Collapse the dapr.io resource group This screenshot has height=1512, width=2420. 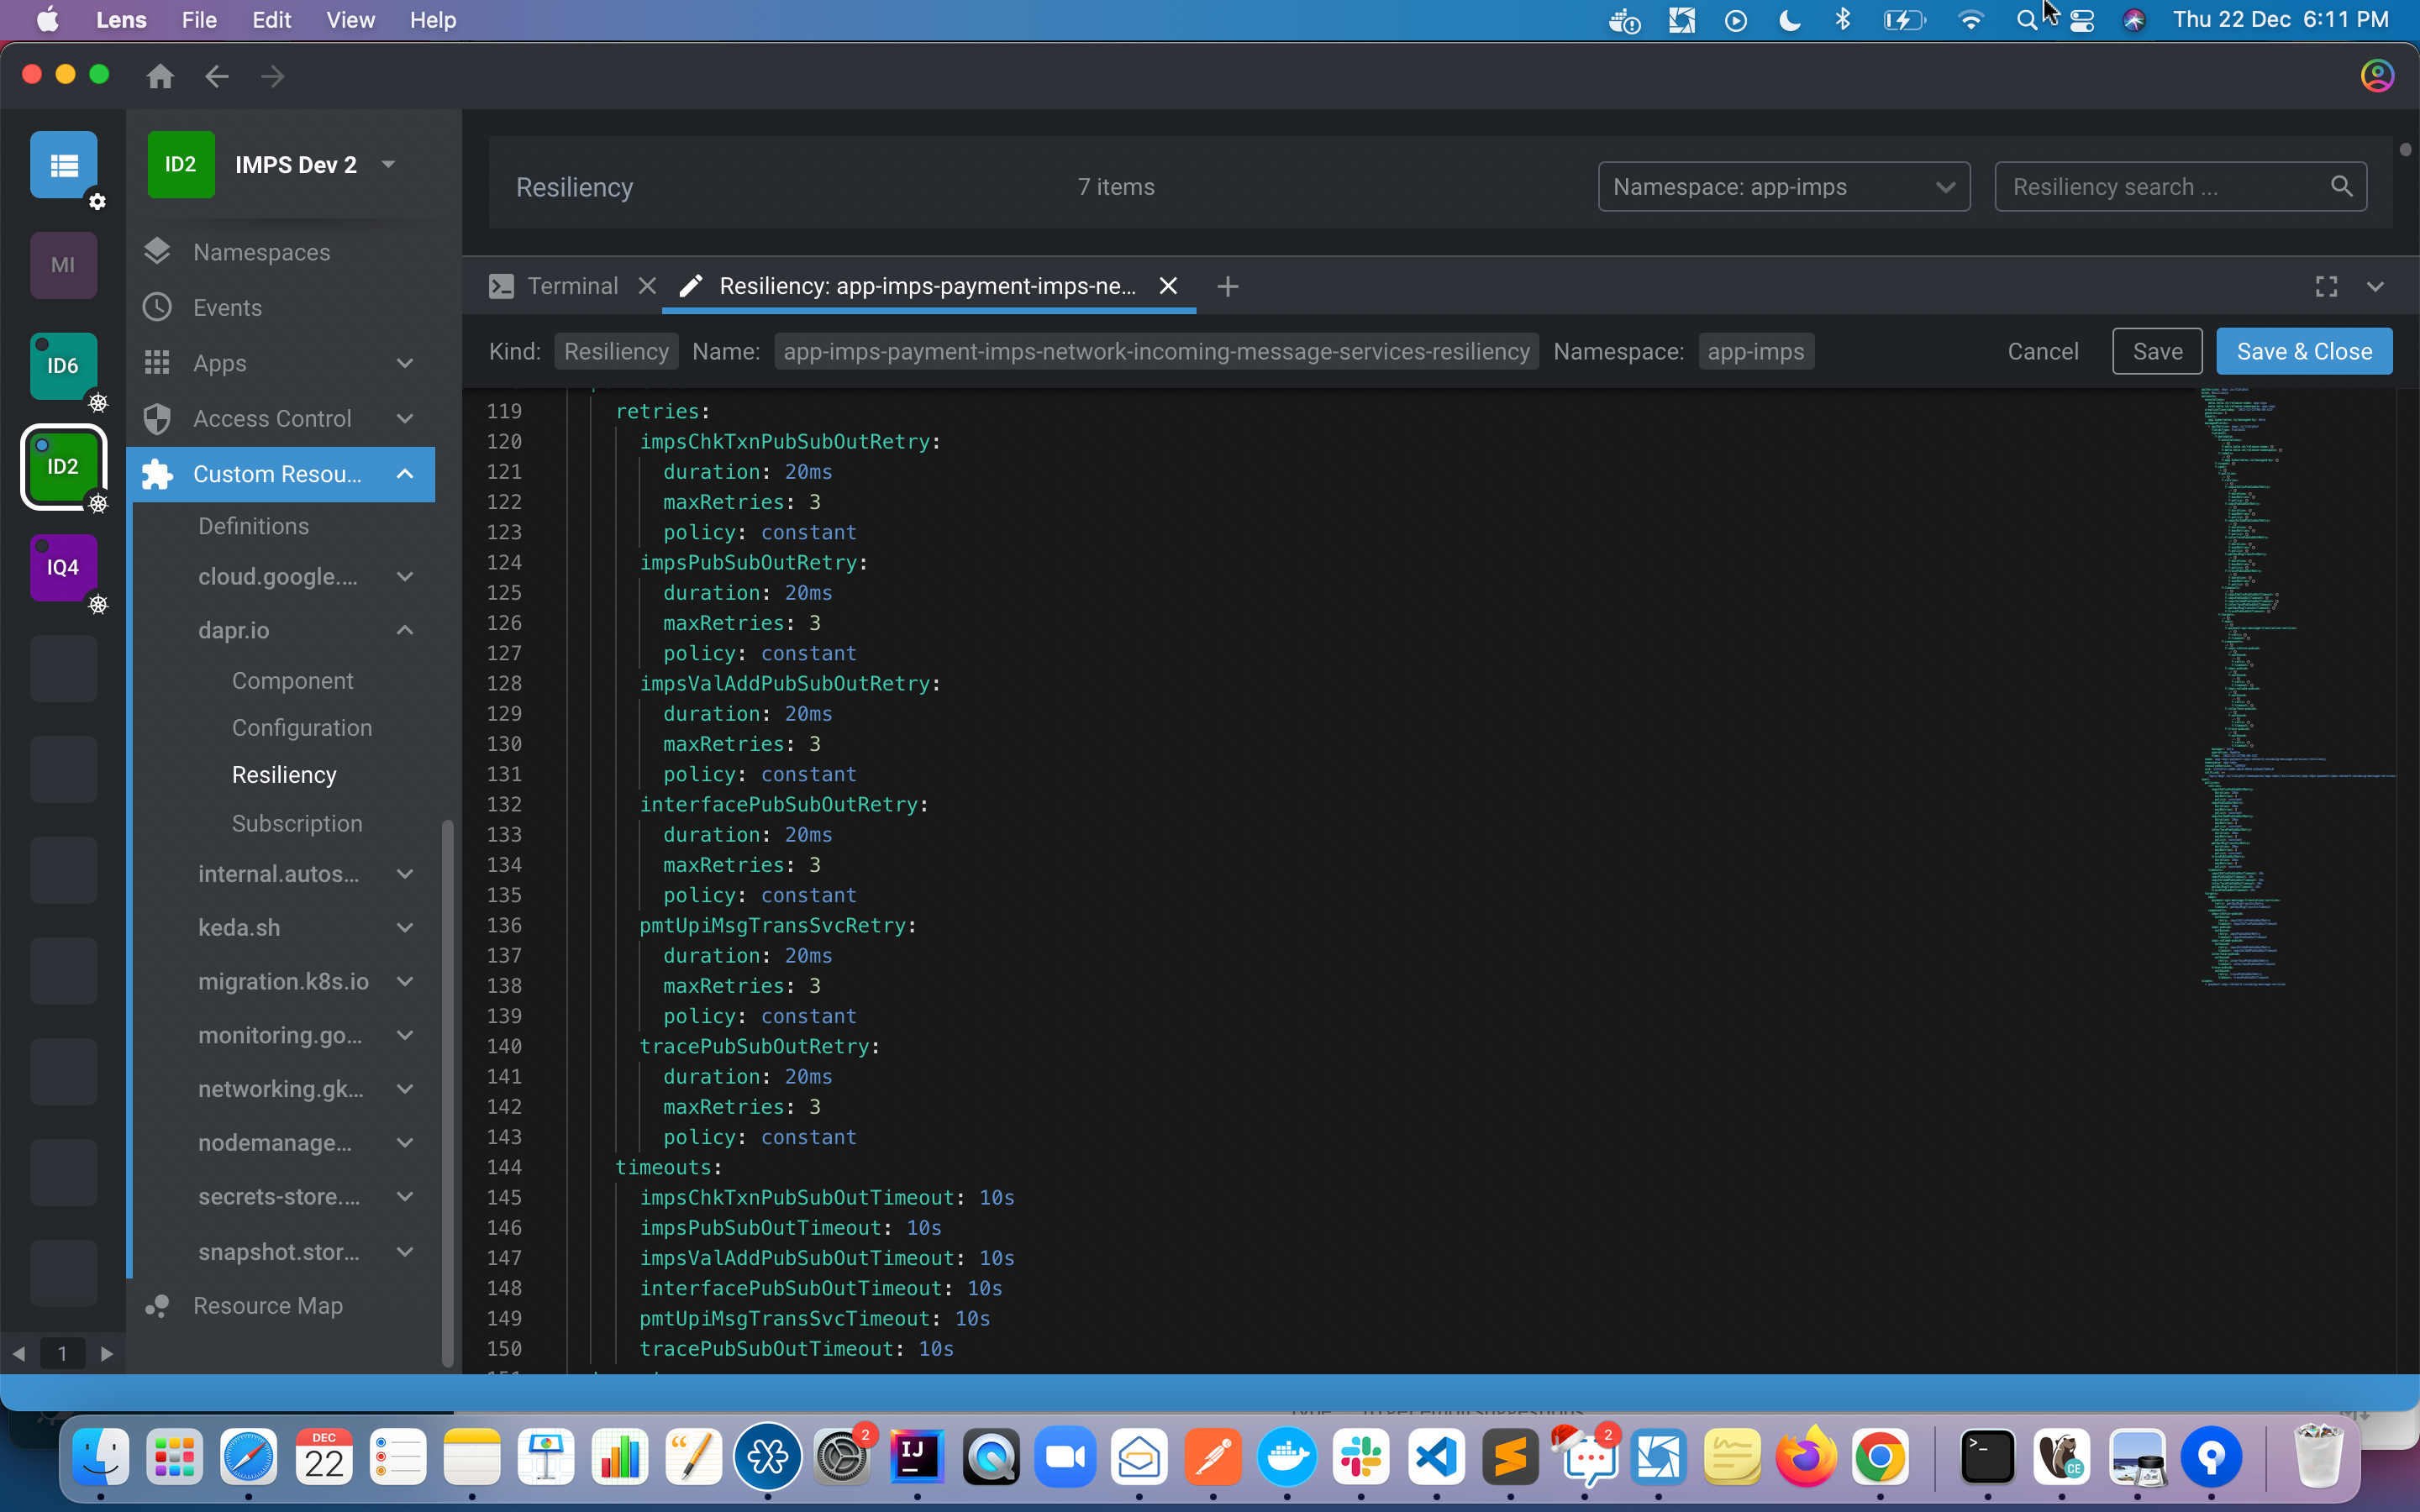click(405, 630)
